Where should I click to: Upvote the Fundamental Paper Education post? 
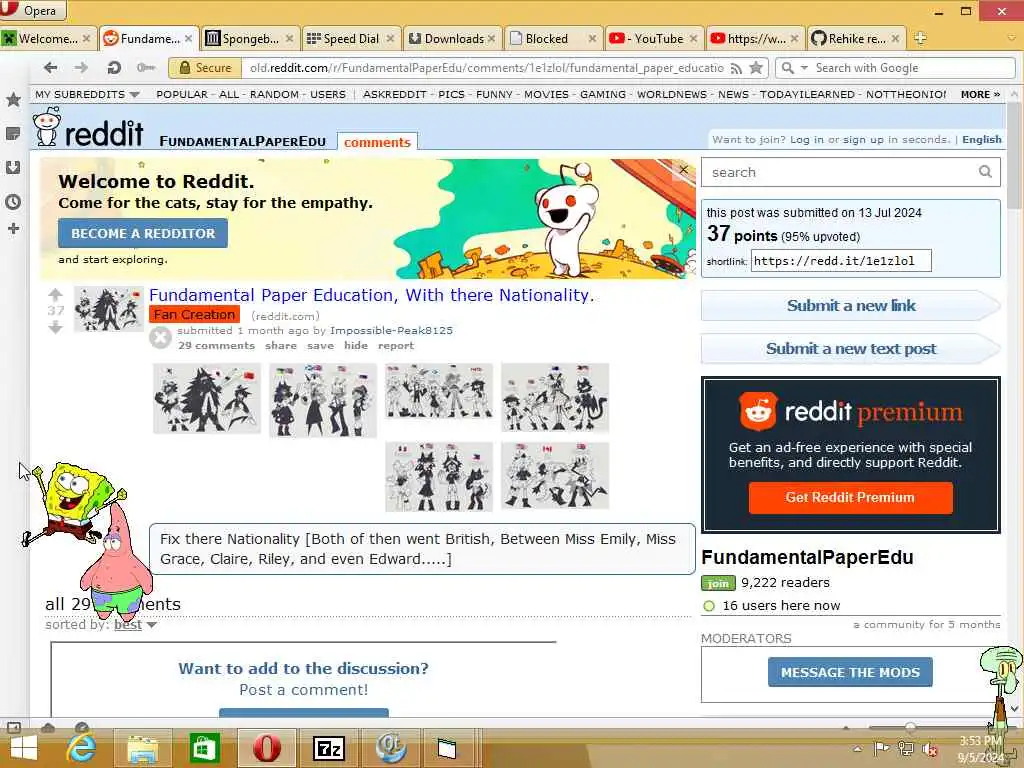[x=56, y=294]
